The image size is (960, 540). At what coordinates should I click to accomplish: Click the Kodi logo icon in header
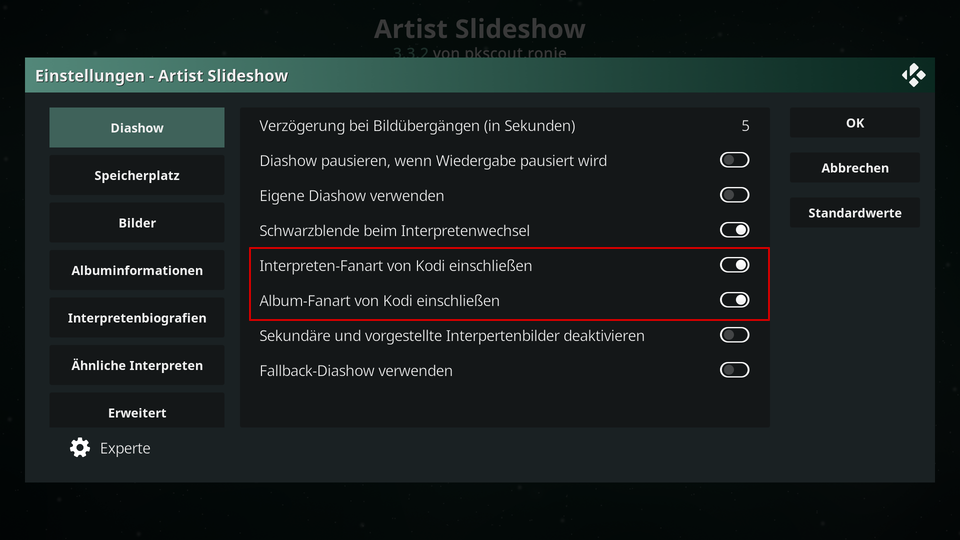(x=913, y=75)
